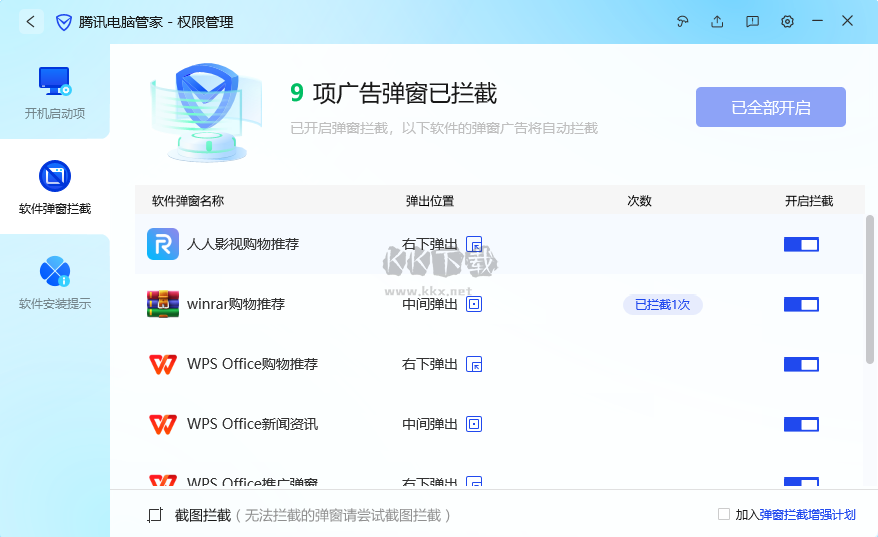
Task: Click the 截图拦截 label
Action: coord(203,515)
